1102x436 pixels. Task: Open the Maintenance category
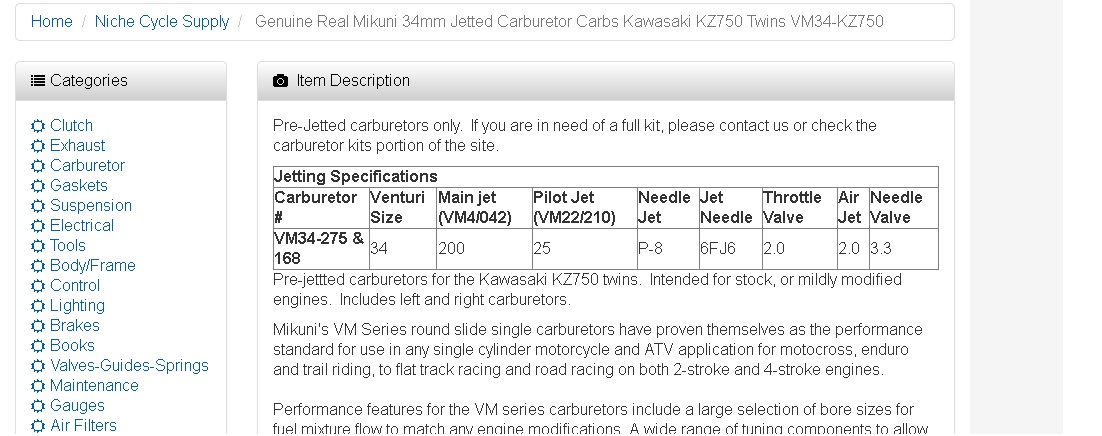point(94,386)
